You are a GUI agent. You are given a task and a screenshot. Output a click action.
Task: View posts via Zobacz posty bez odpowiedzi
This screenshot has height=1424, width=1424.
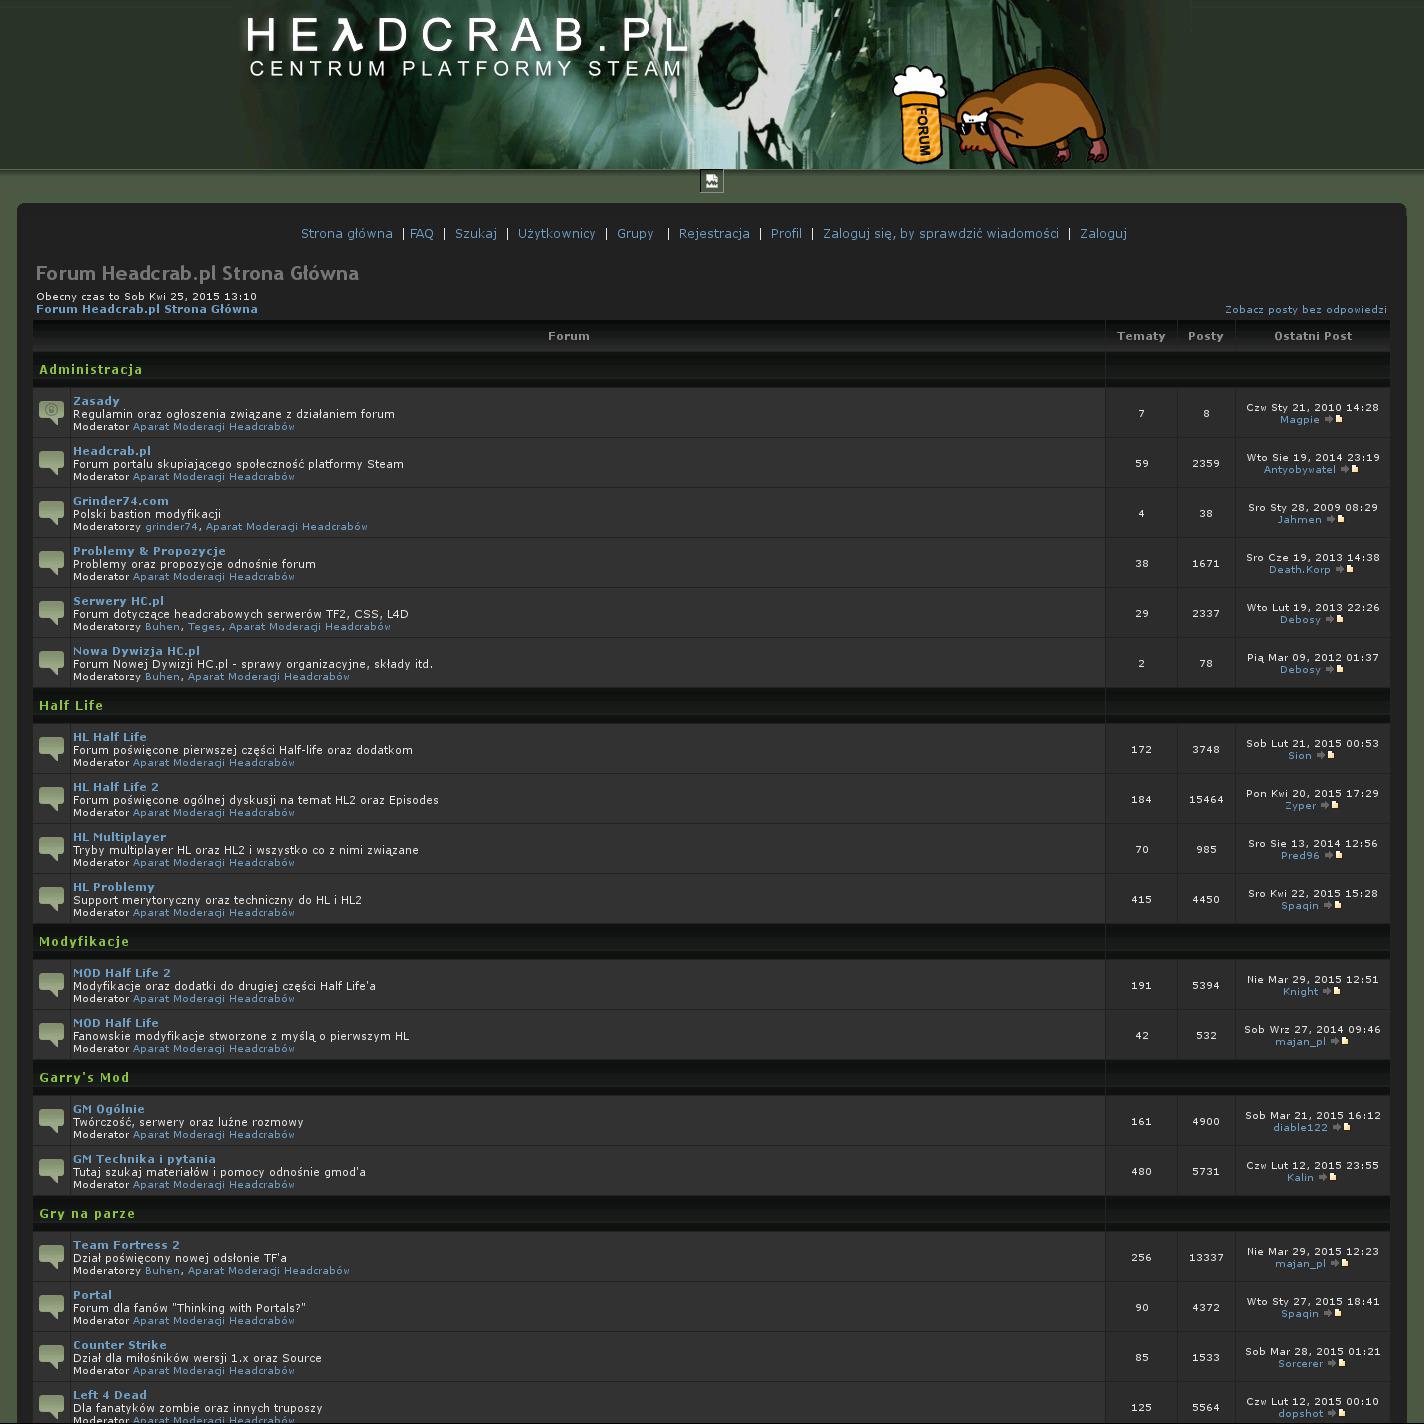click(1305, 310)
